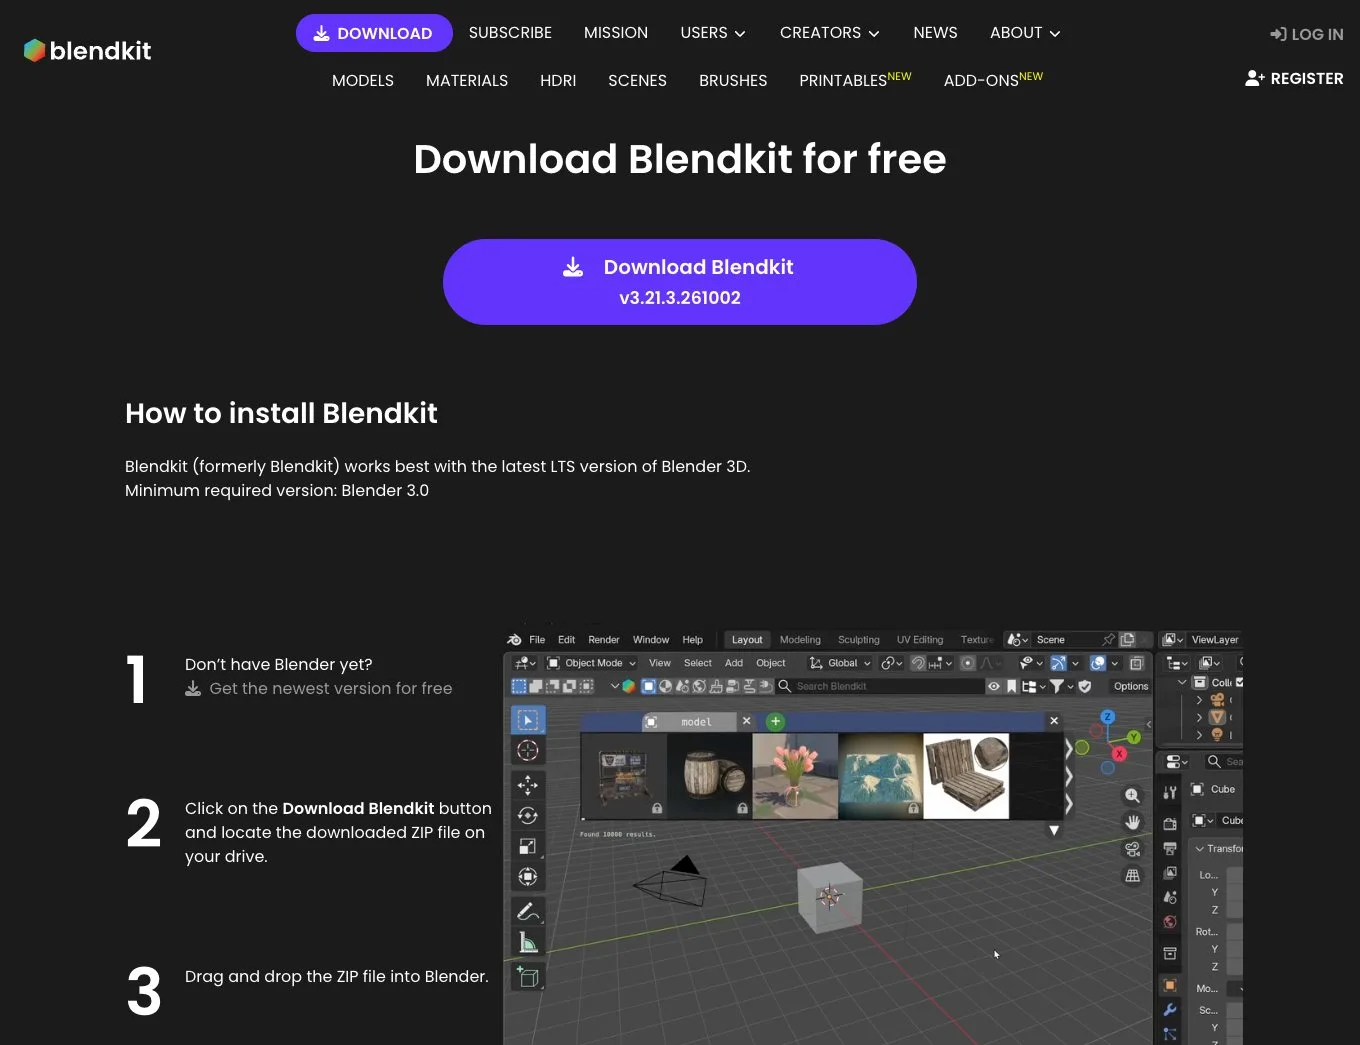Open the Output properties tab icon

[x=1170, y=848]
